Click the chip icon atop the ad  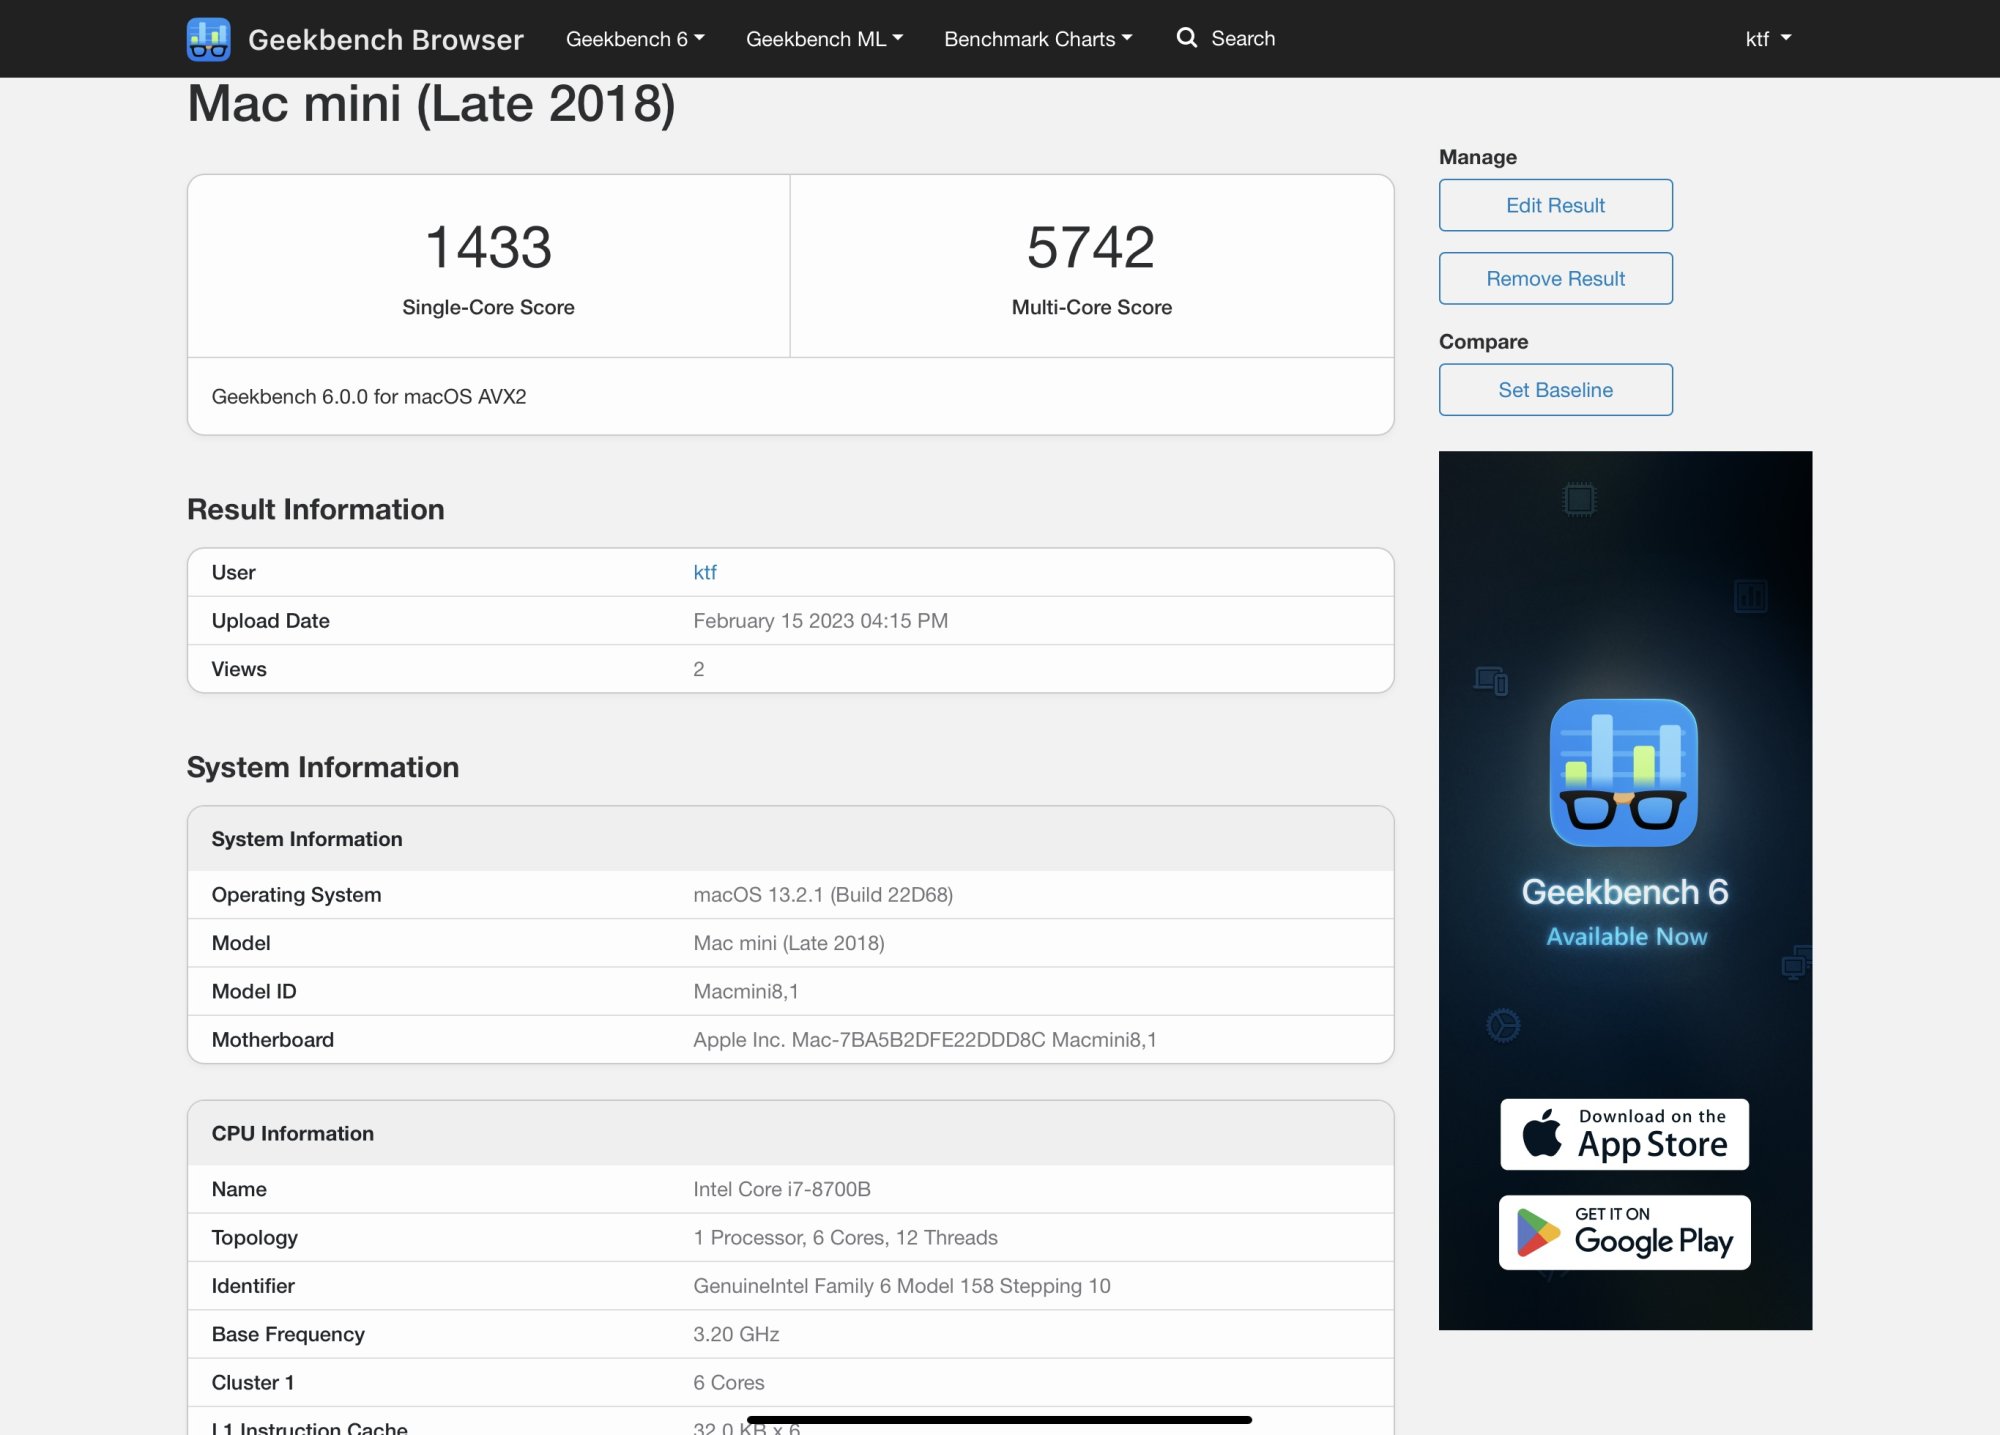point(1579,499)
